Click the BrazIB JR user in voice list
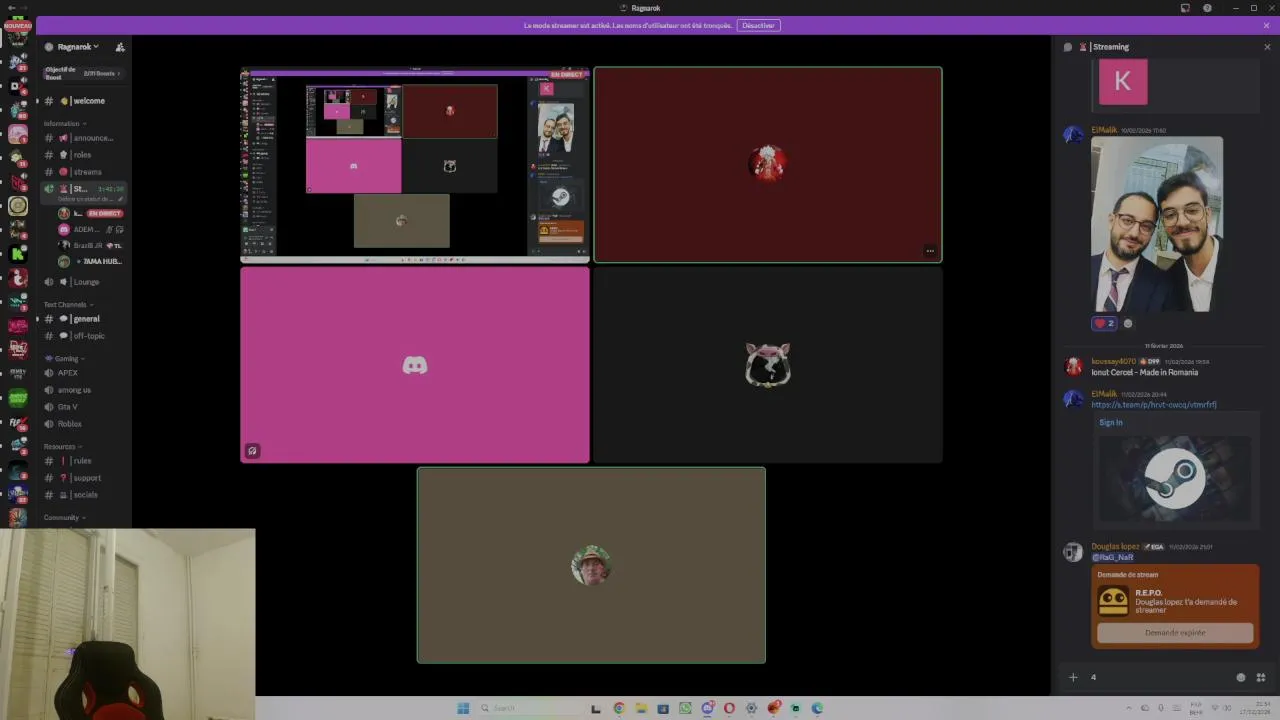The width and height of the screenshot is (1280, 720). (90, 246)
